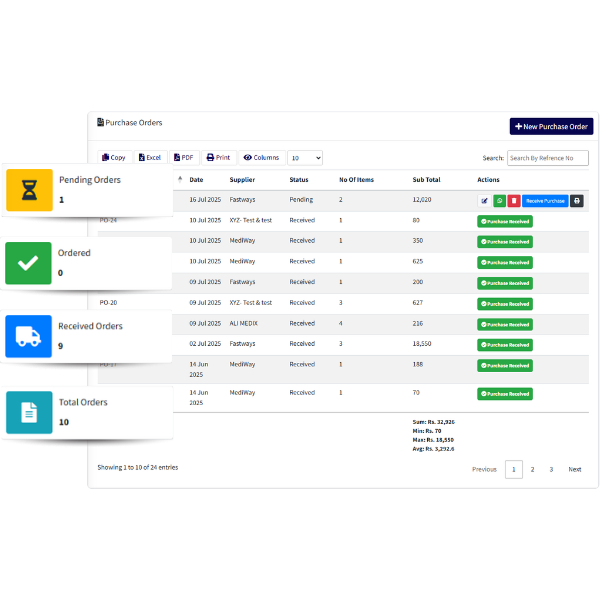Export table with the PDF button
Viewport: 600px width, 600px height.
183,158
